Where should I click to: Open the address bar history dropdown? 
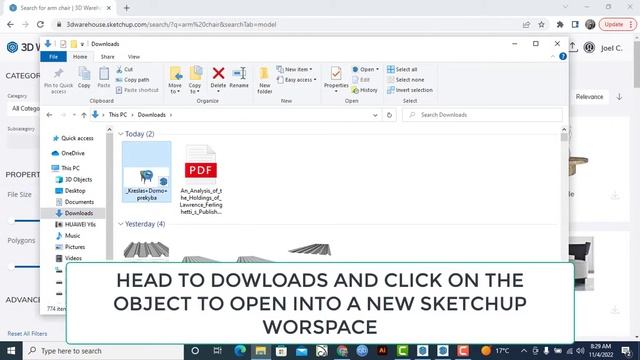pos(375,115)
